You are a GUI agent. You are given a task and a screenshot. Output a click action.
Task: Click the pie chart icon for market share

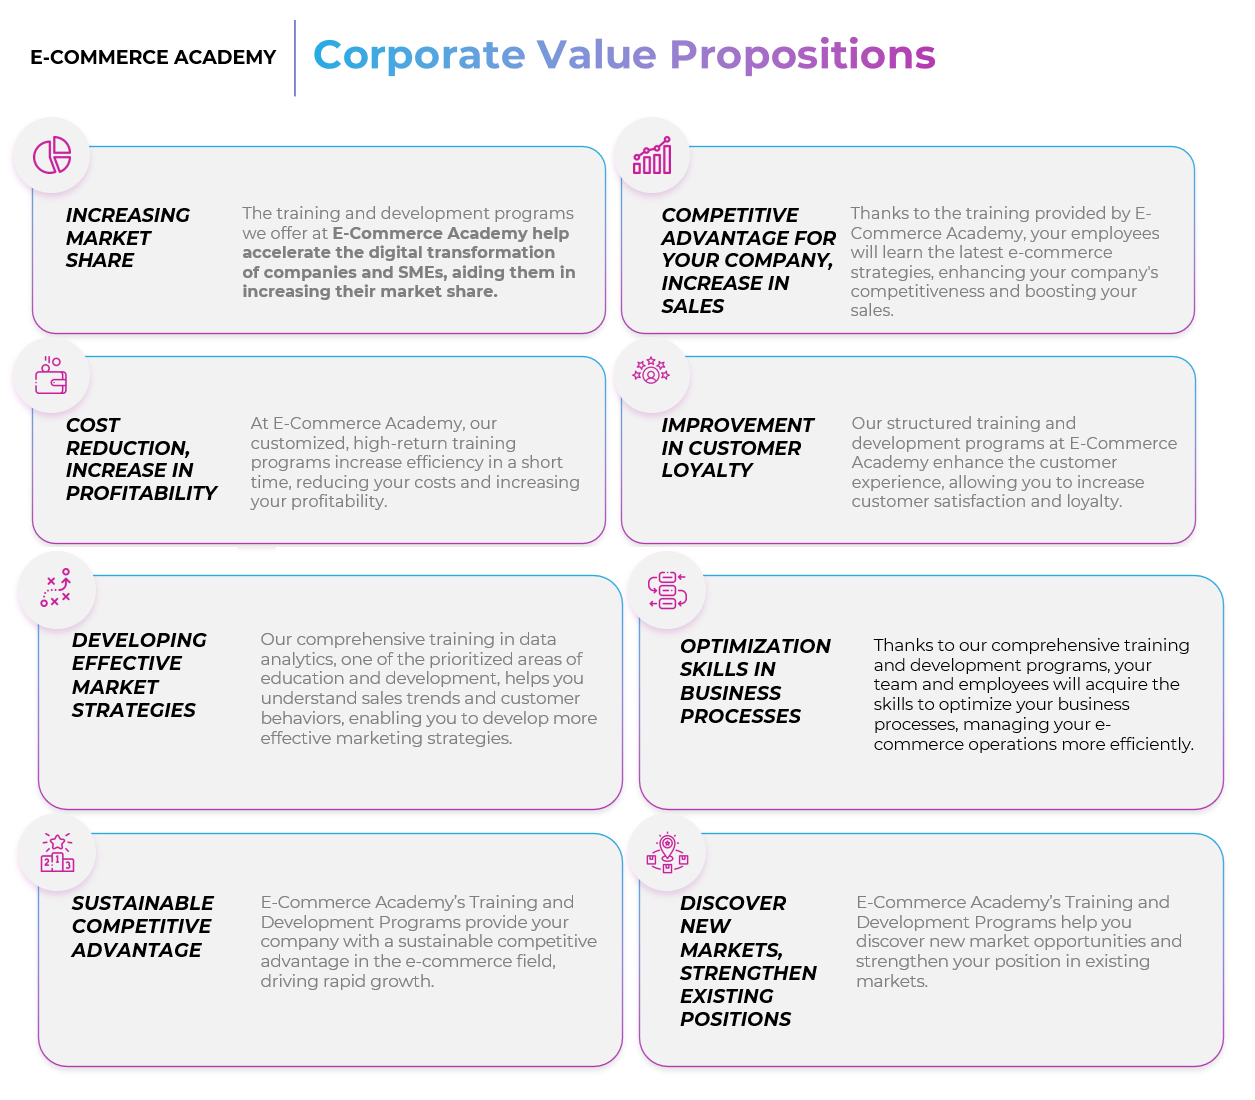[x=52, y=156]
